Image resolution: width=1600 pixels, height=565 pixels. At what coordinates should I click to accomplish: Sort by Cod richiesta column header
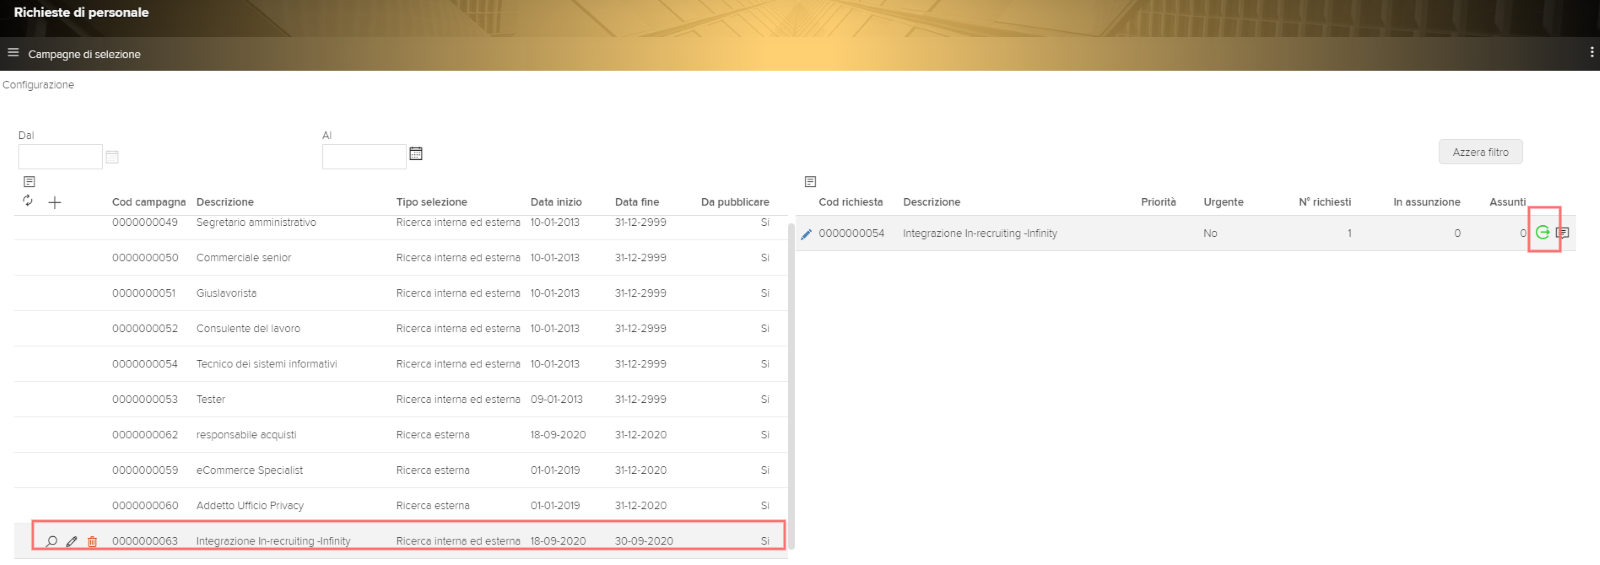[x=851, y=202]
